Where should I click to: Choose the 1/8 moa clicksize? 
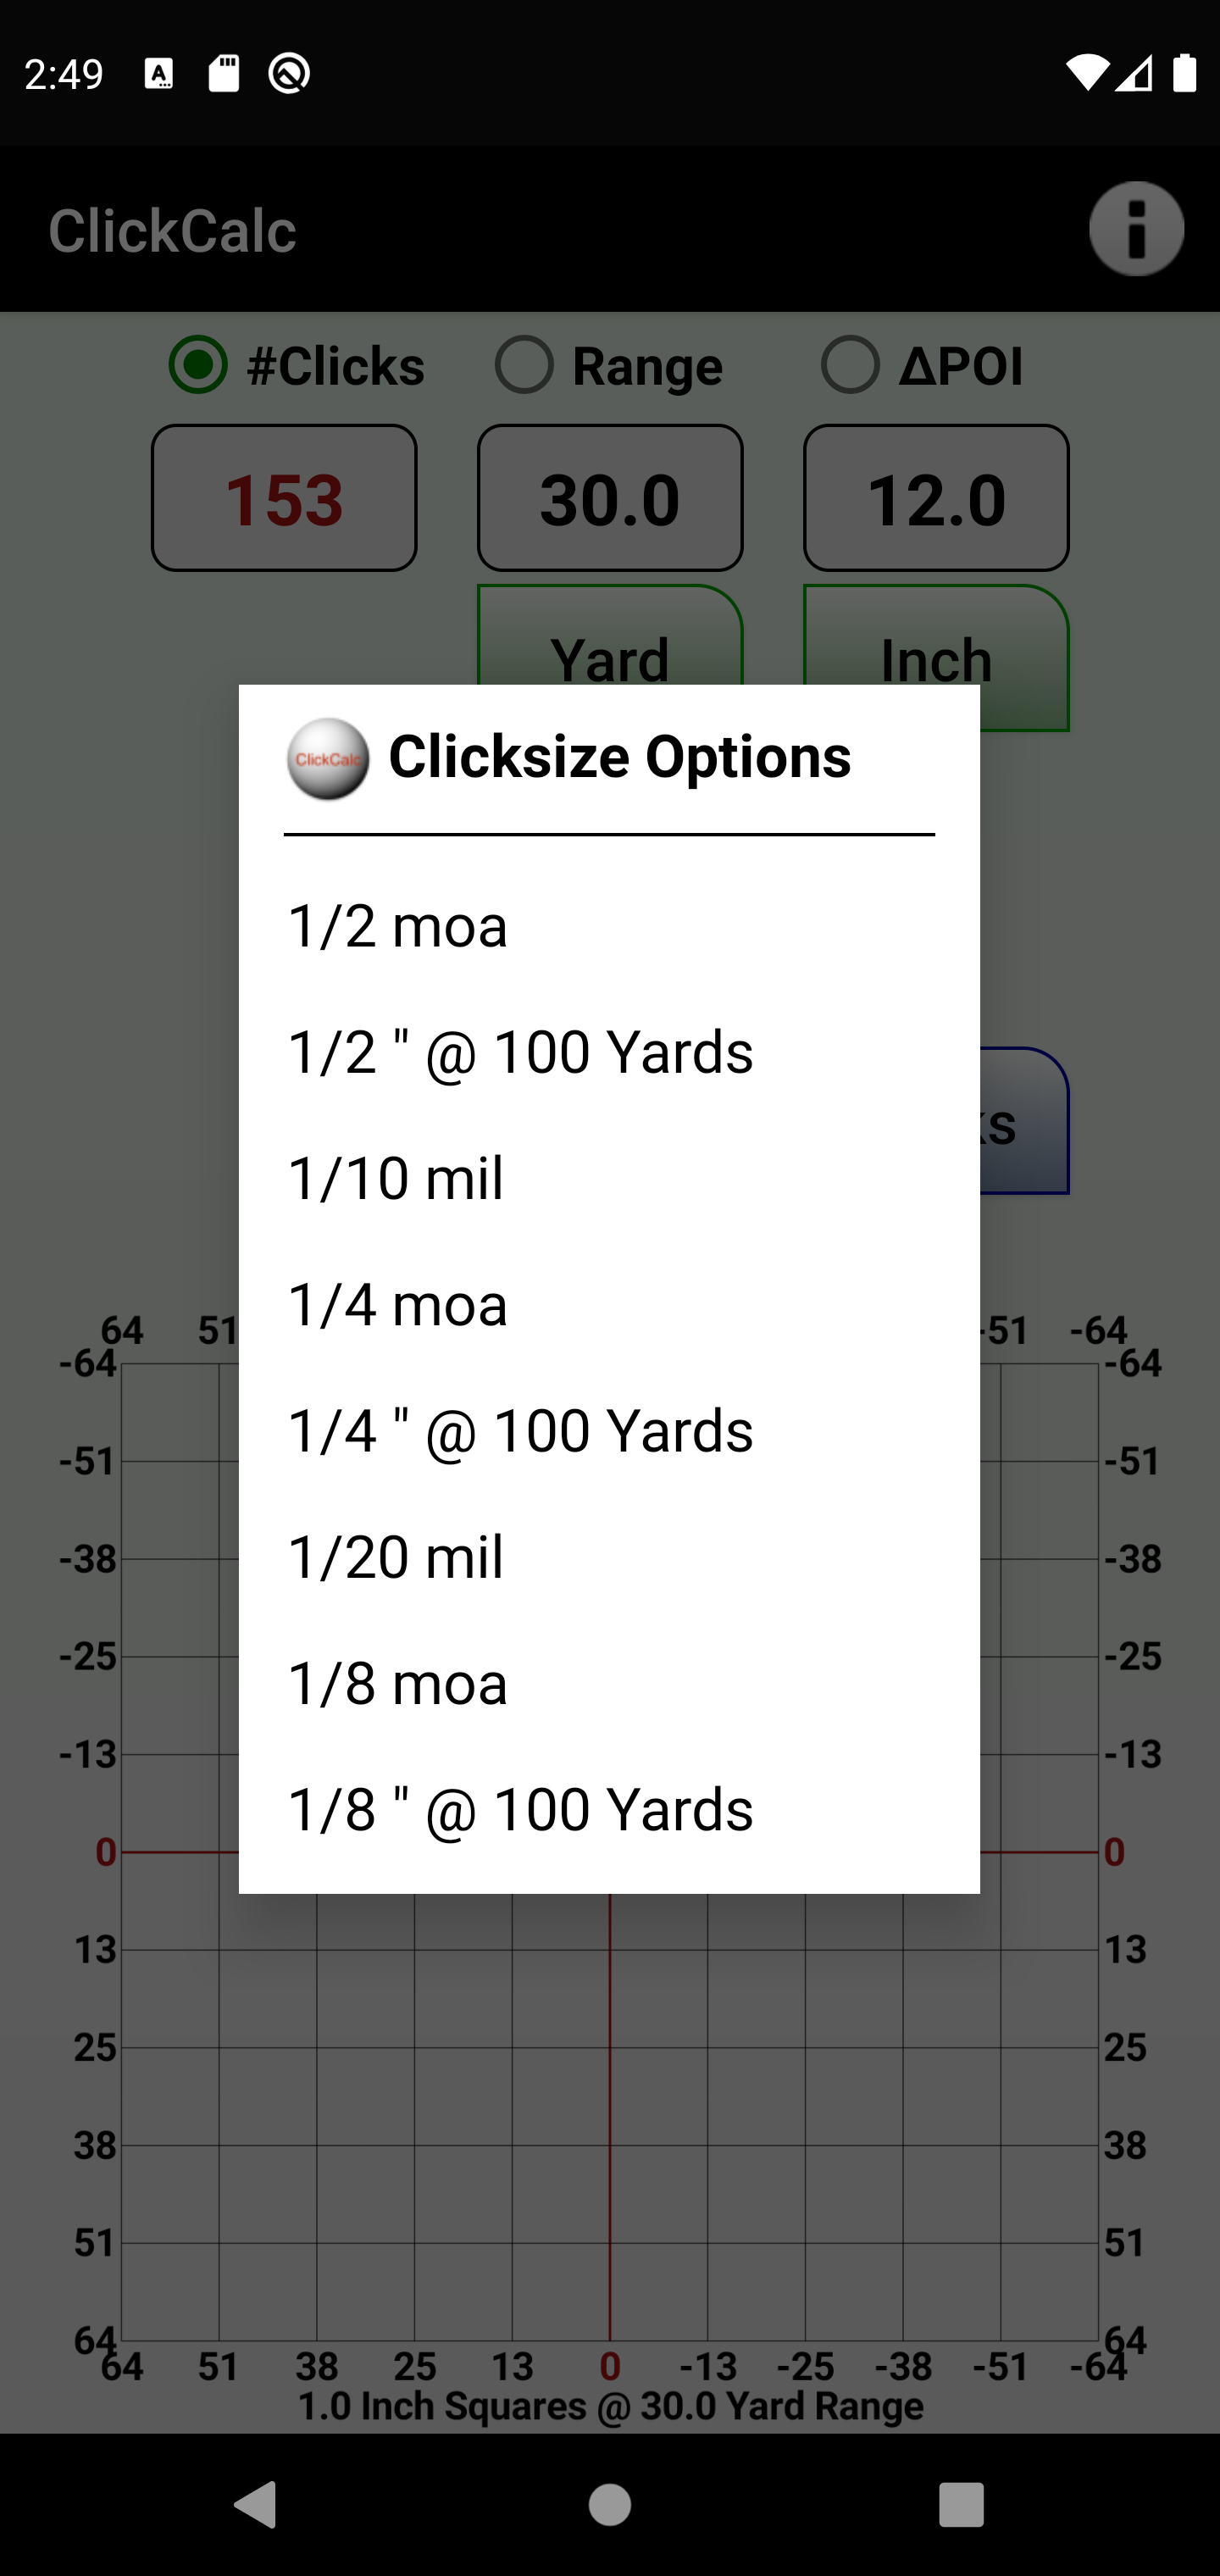click(609, 1683)
